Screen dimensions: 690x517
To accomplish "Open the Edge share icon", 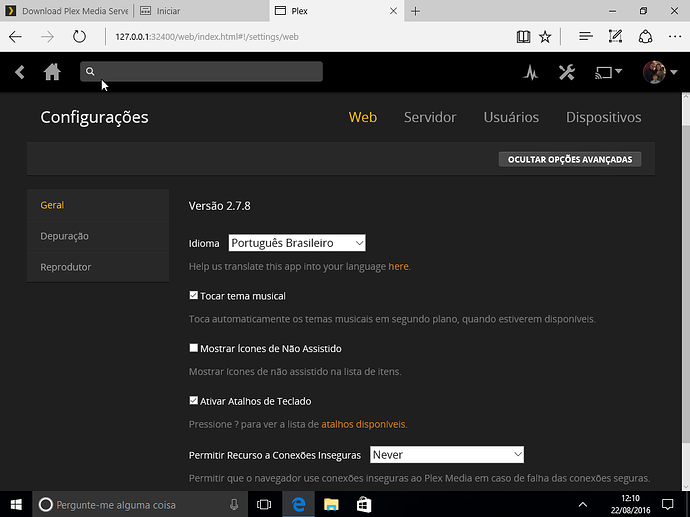I will [645, 37].
